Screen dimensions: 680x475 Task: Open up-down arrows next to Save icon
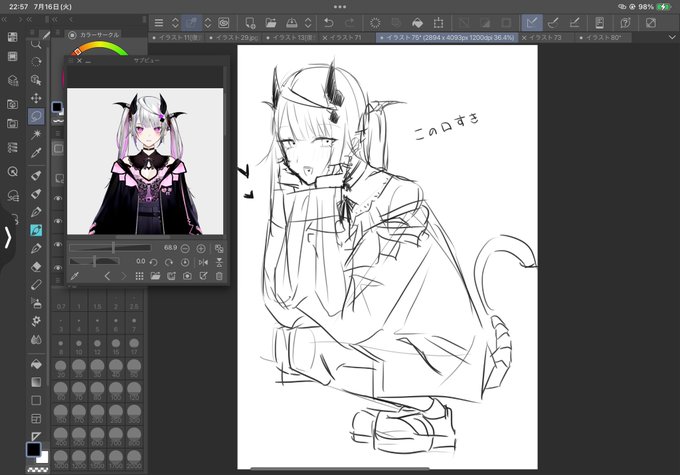308,23
